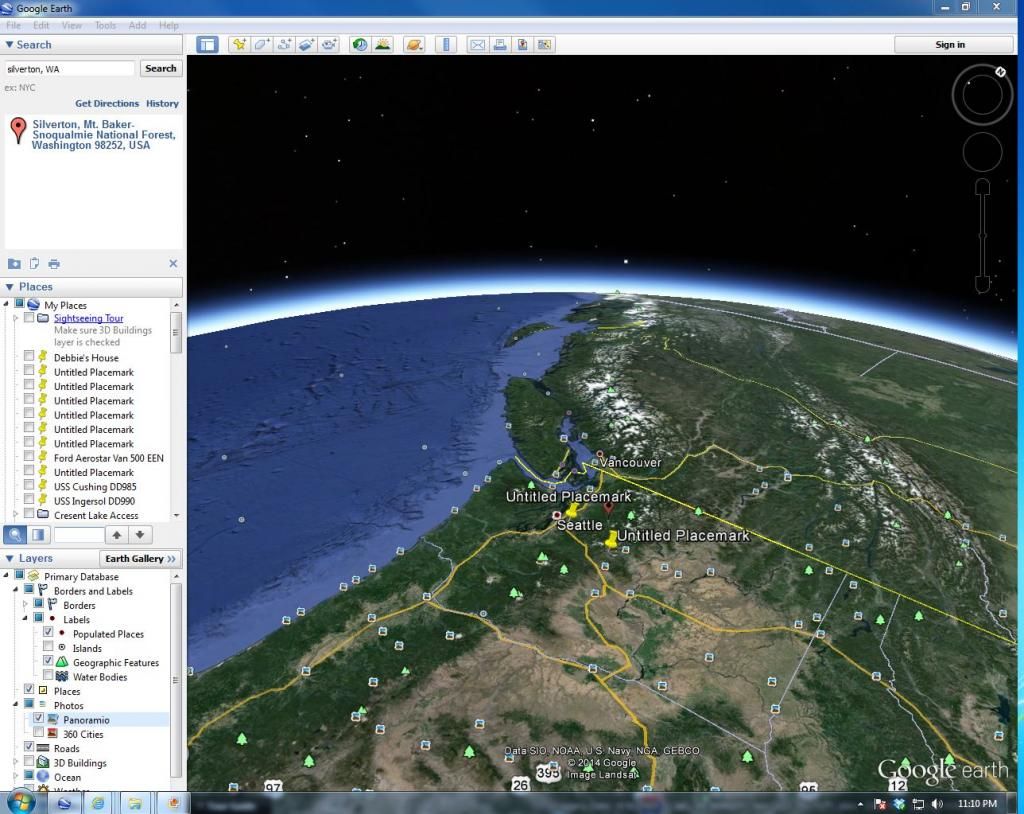Open file explorer from taskbar
The image size is (1024, 814).
135,803
